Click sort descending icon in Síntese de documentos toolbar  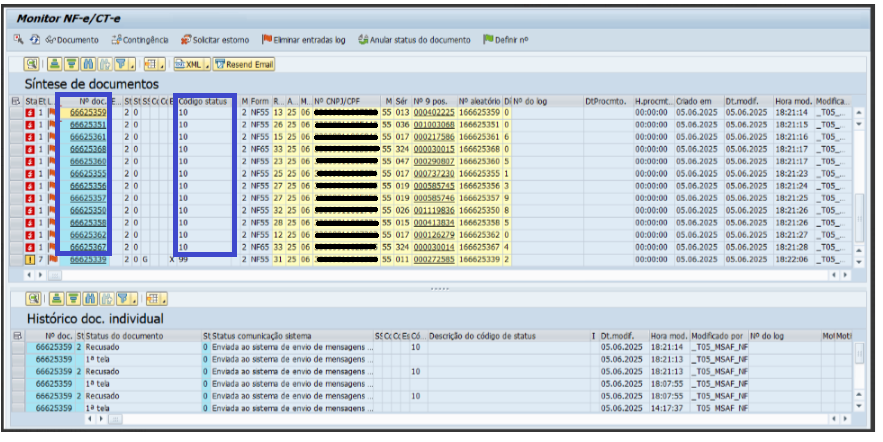pos(71,64)
